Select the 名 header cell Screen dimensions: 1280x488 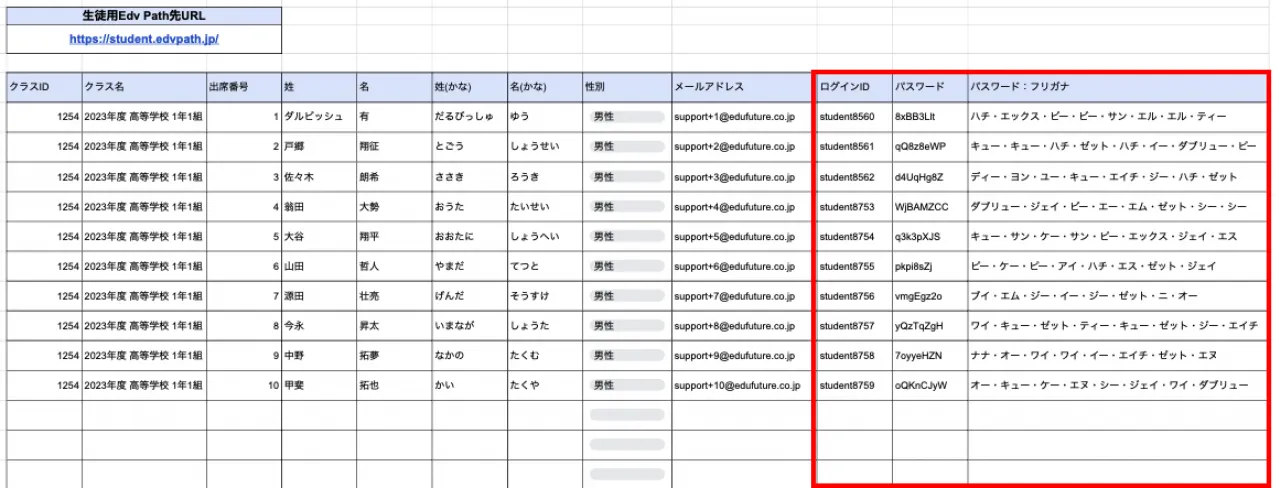[394, 87]
